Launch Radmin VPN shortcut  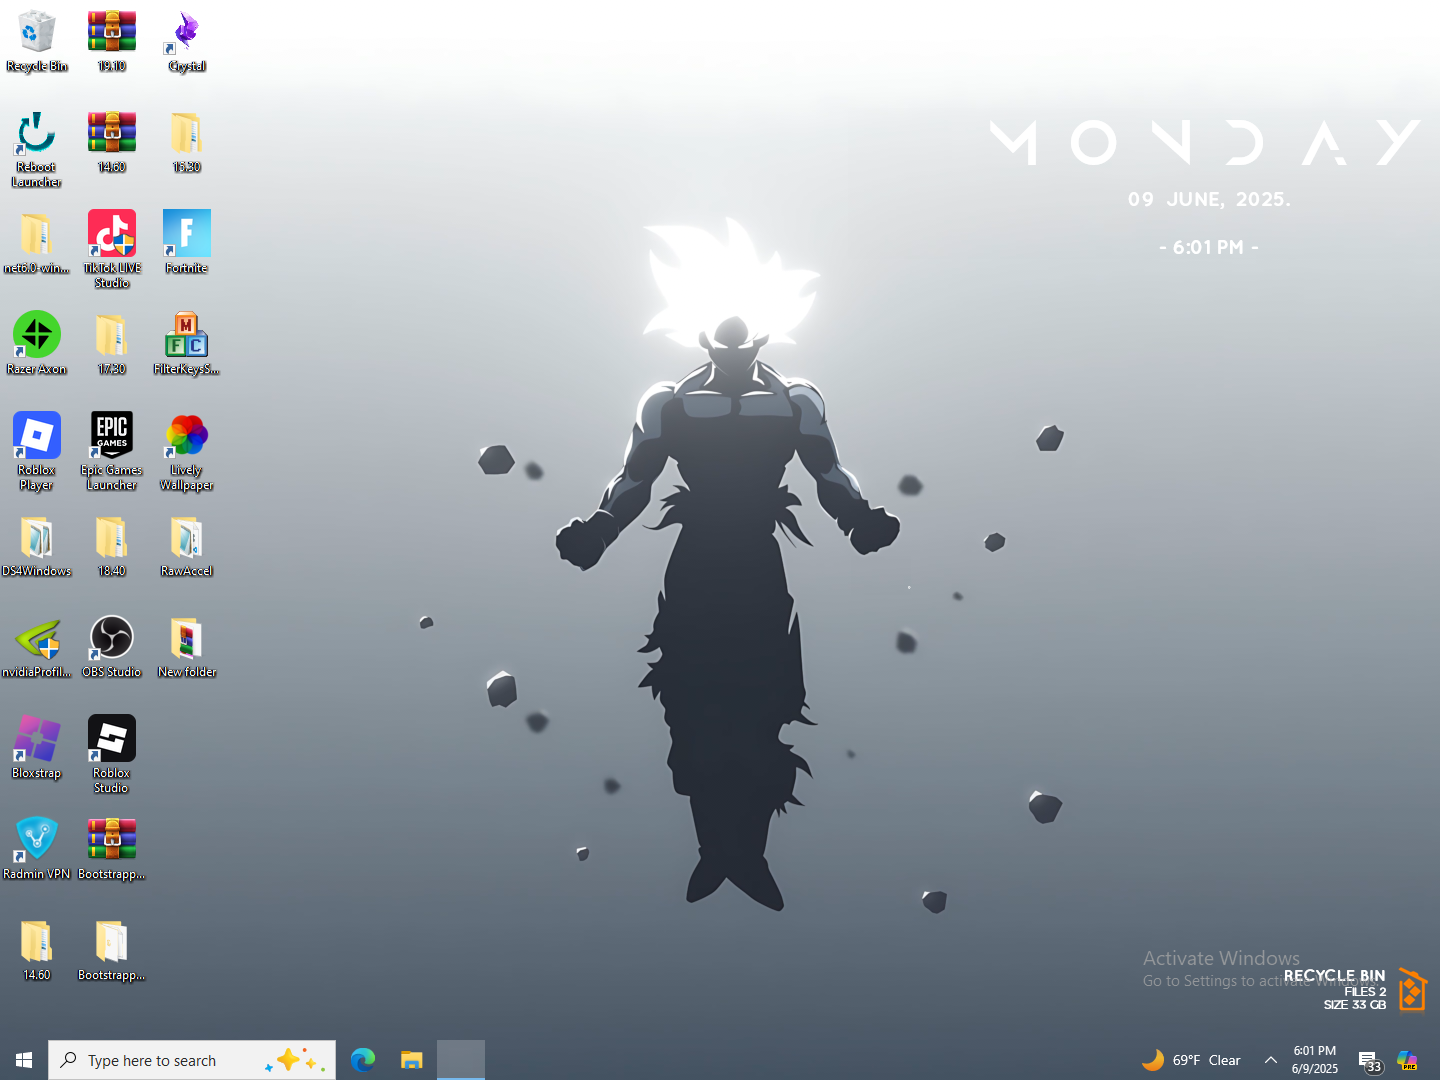tap(37, 850)
